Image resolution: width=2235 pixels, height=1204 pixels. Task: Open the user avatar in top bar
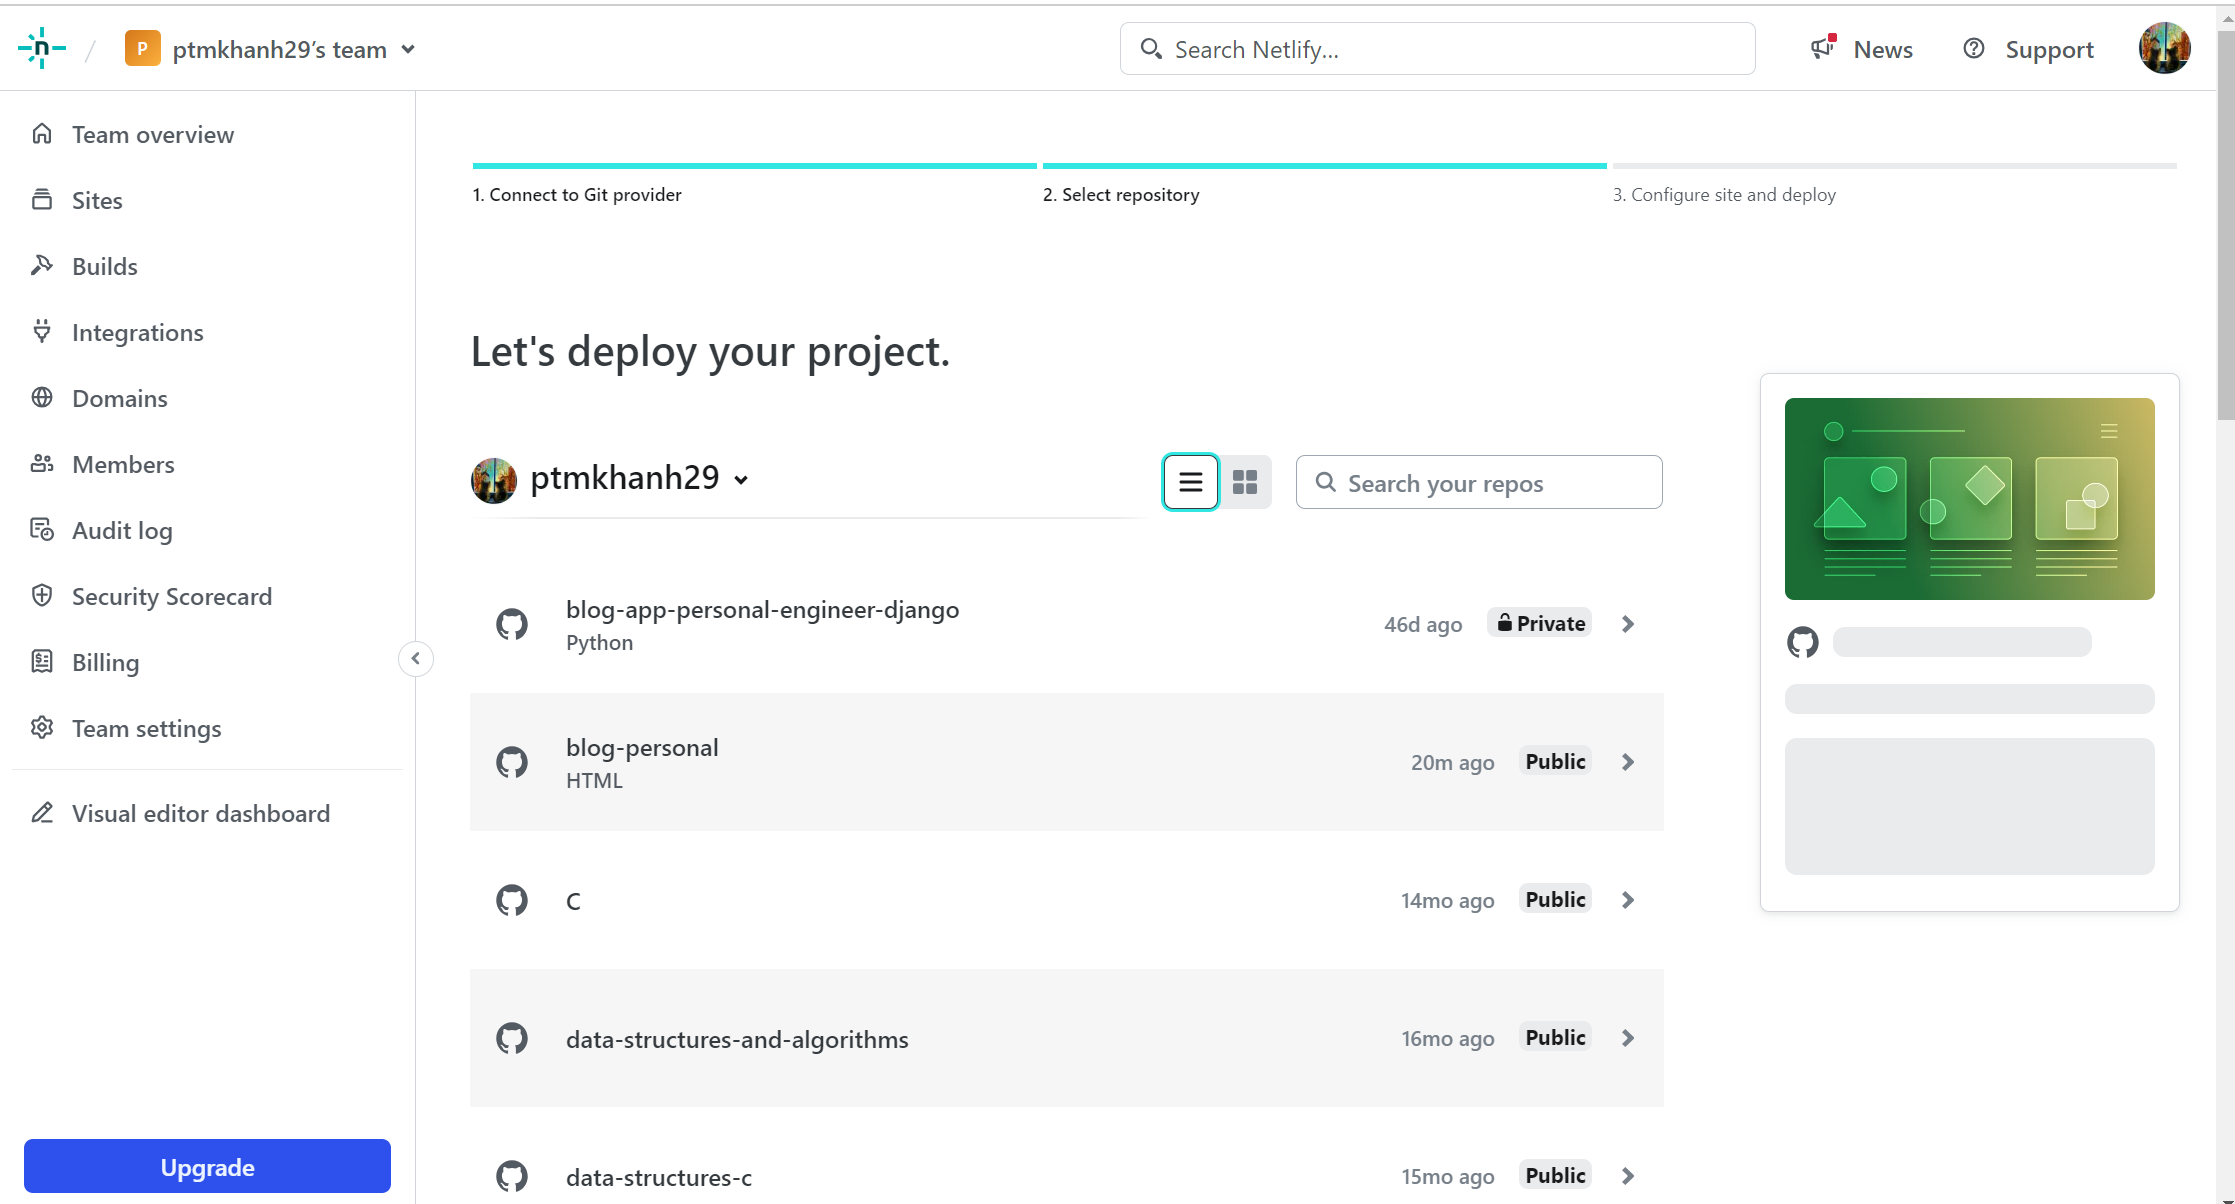click(2164, 48)
